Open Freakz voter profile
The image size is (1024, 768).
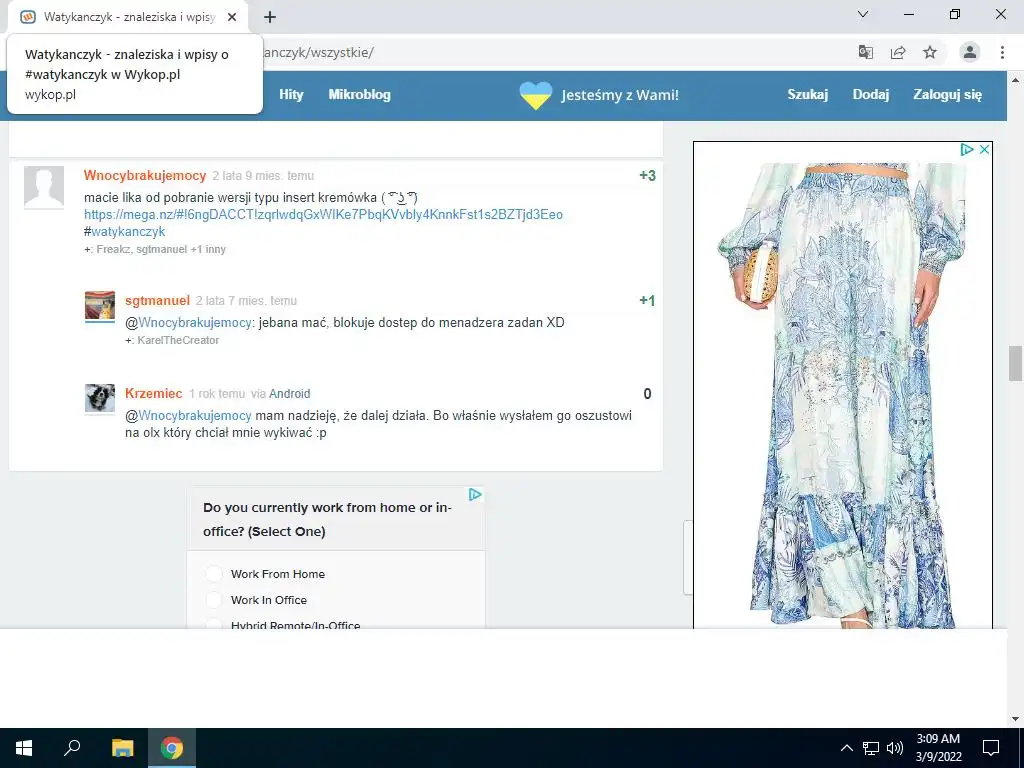(x=114, y=249)
